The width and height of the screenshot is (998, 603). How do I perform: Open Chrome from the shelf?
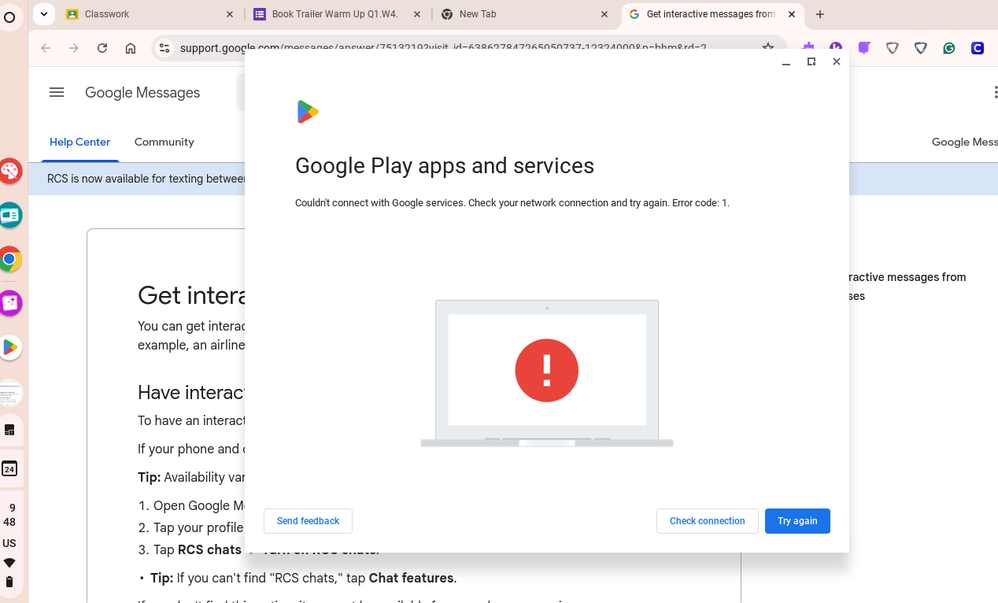(x=10, y=259)
